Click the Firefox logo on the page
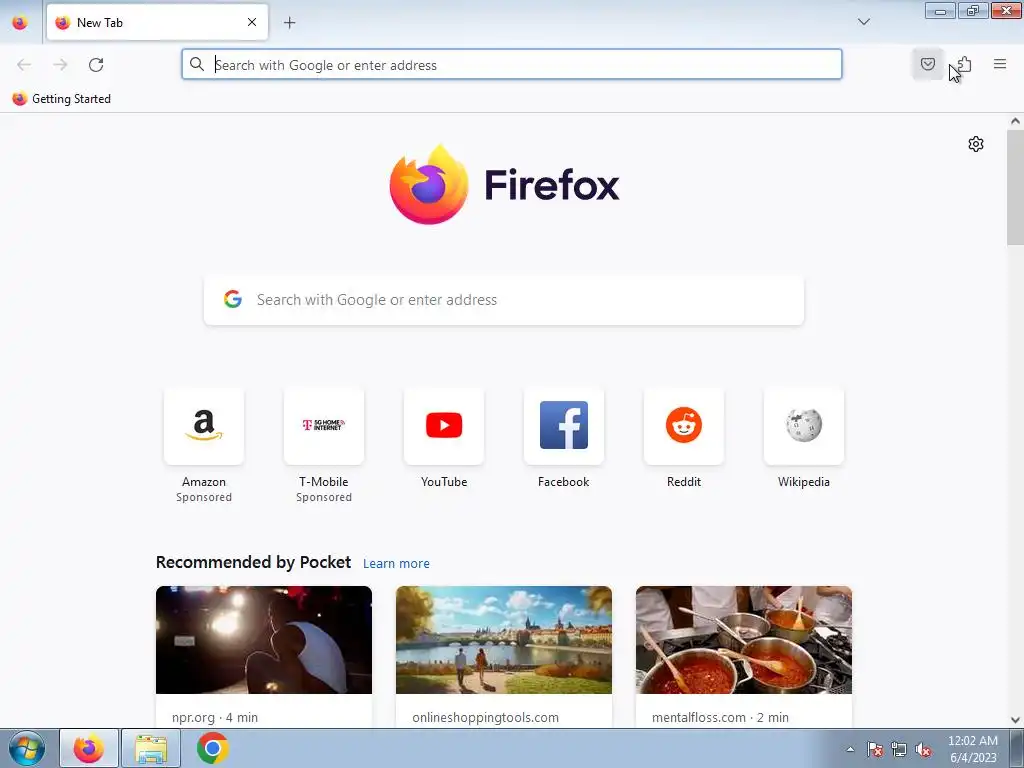Viewport: 1024px width, 768px height. click(504, 185)
